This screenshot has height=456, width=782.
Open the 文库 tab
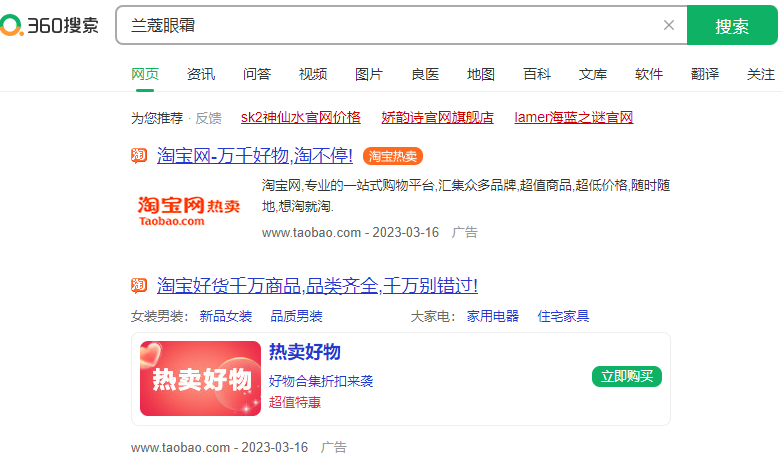pyautogui.click(x=592, y=74)
